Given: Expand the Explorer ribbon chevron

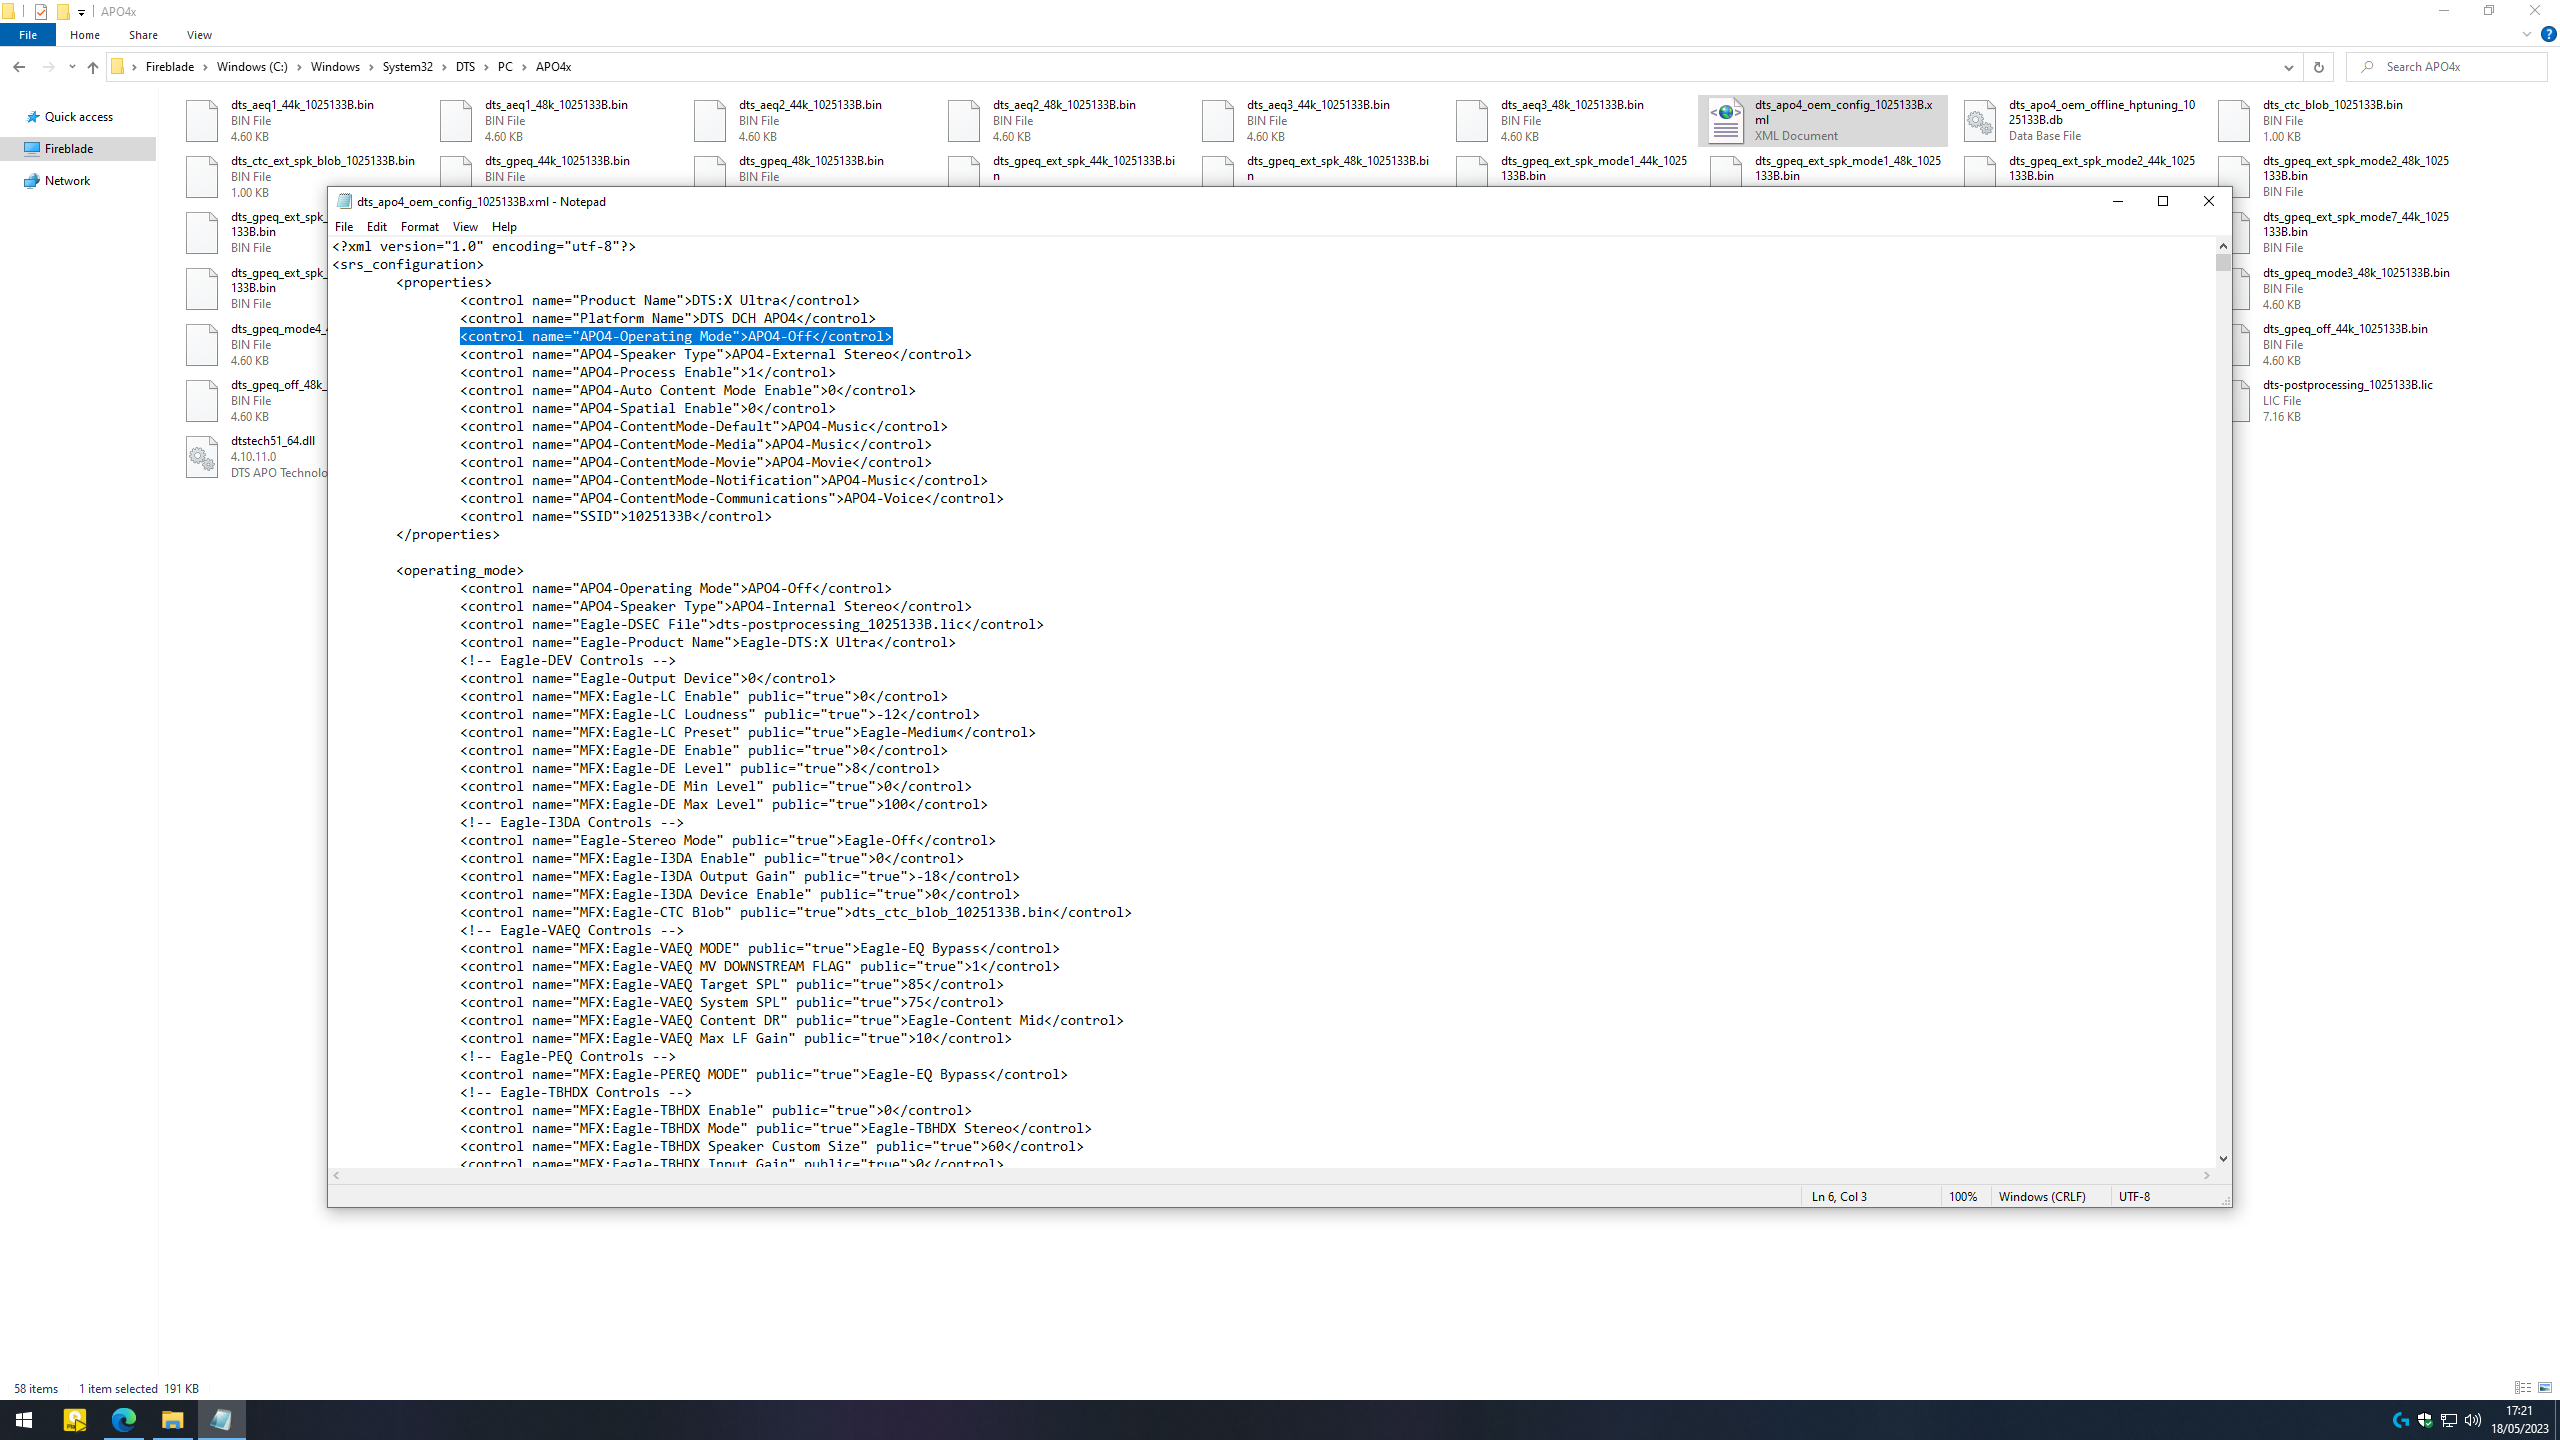Looking at the screenshot, I should pyautogui.click(x=2526, y=35).
